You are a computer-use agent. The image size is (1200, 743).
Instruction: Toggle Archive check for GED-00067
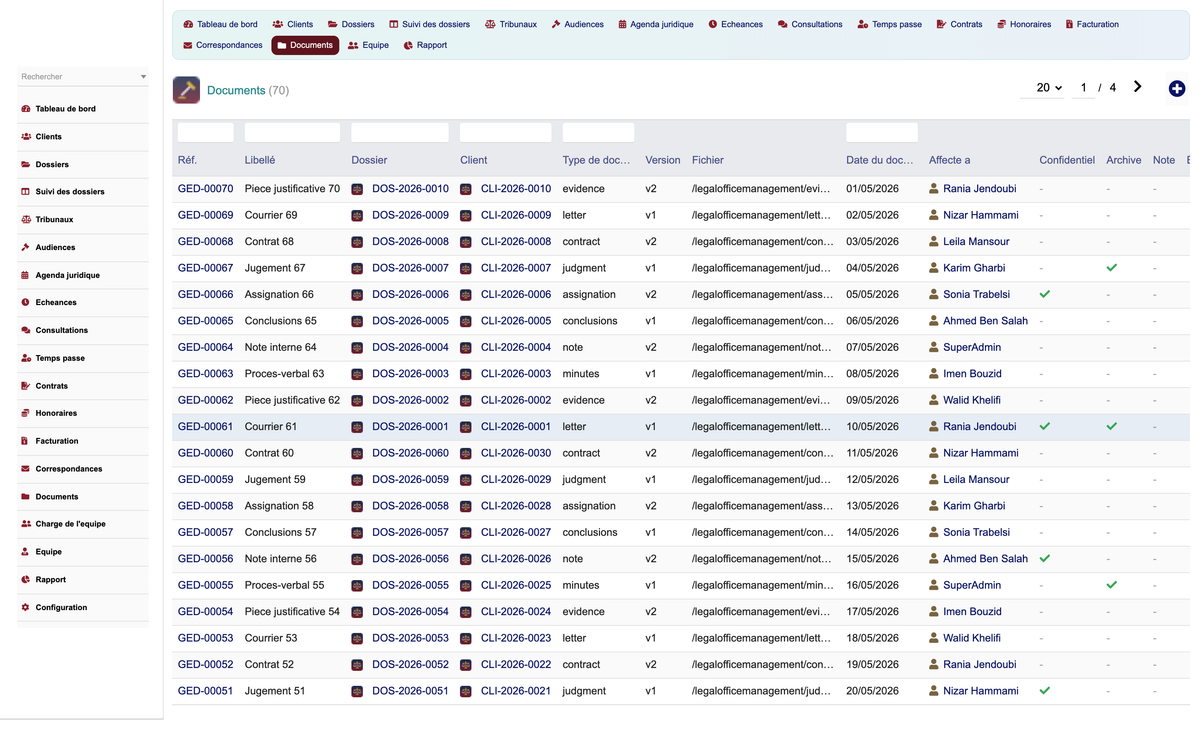coord(1112,268)
